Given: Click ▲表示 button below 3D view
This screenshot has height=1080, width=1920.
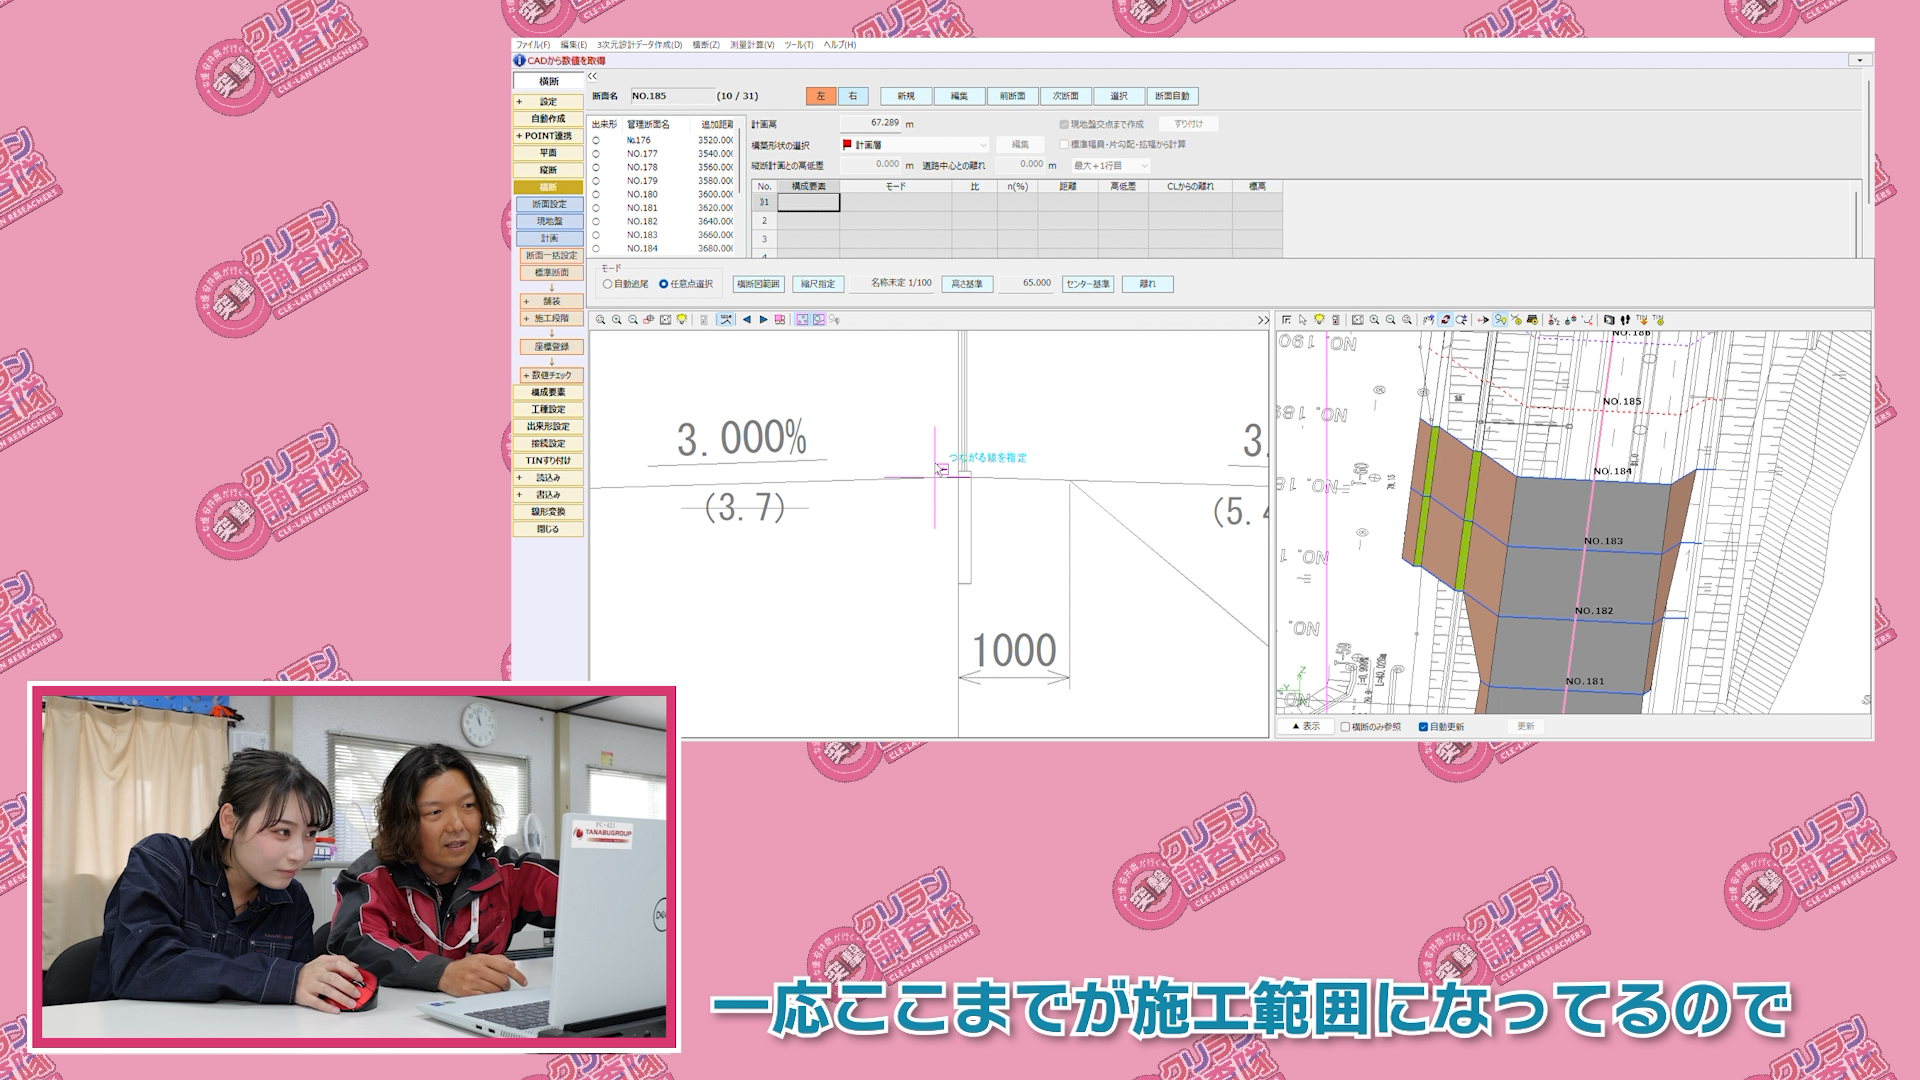Looking at the screenshot, I should pyautogui.click(x=1305, y=727).
